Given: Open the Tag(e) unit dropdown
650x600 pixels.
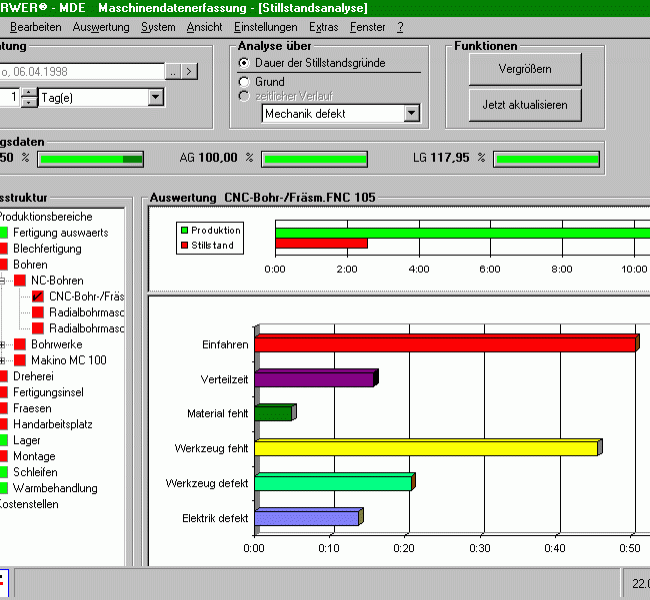Looking at the screenshot, I should [155, 97].
